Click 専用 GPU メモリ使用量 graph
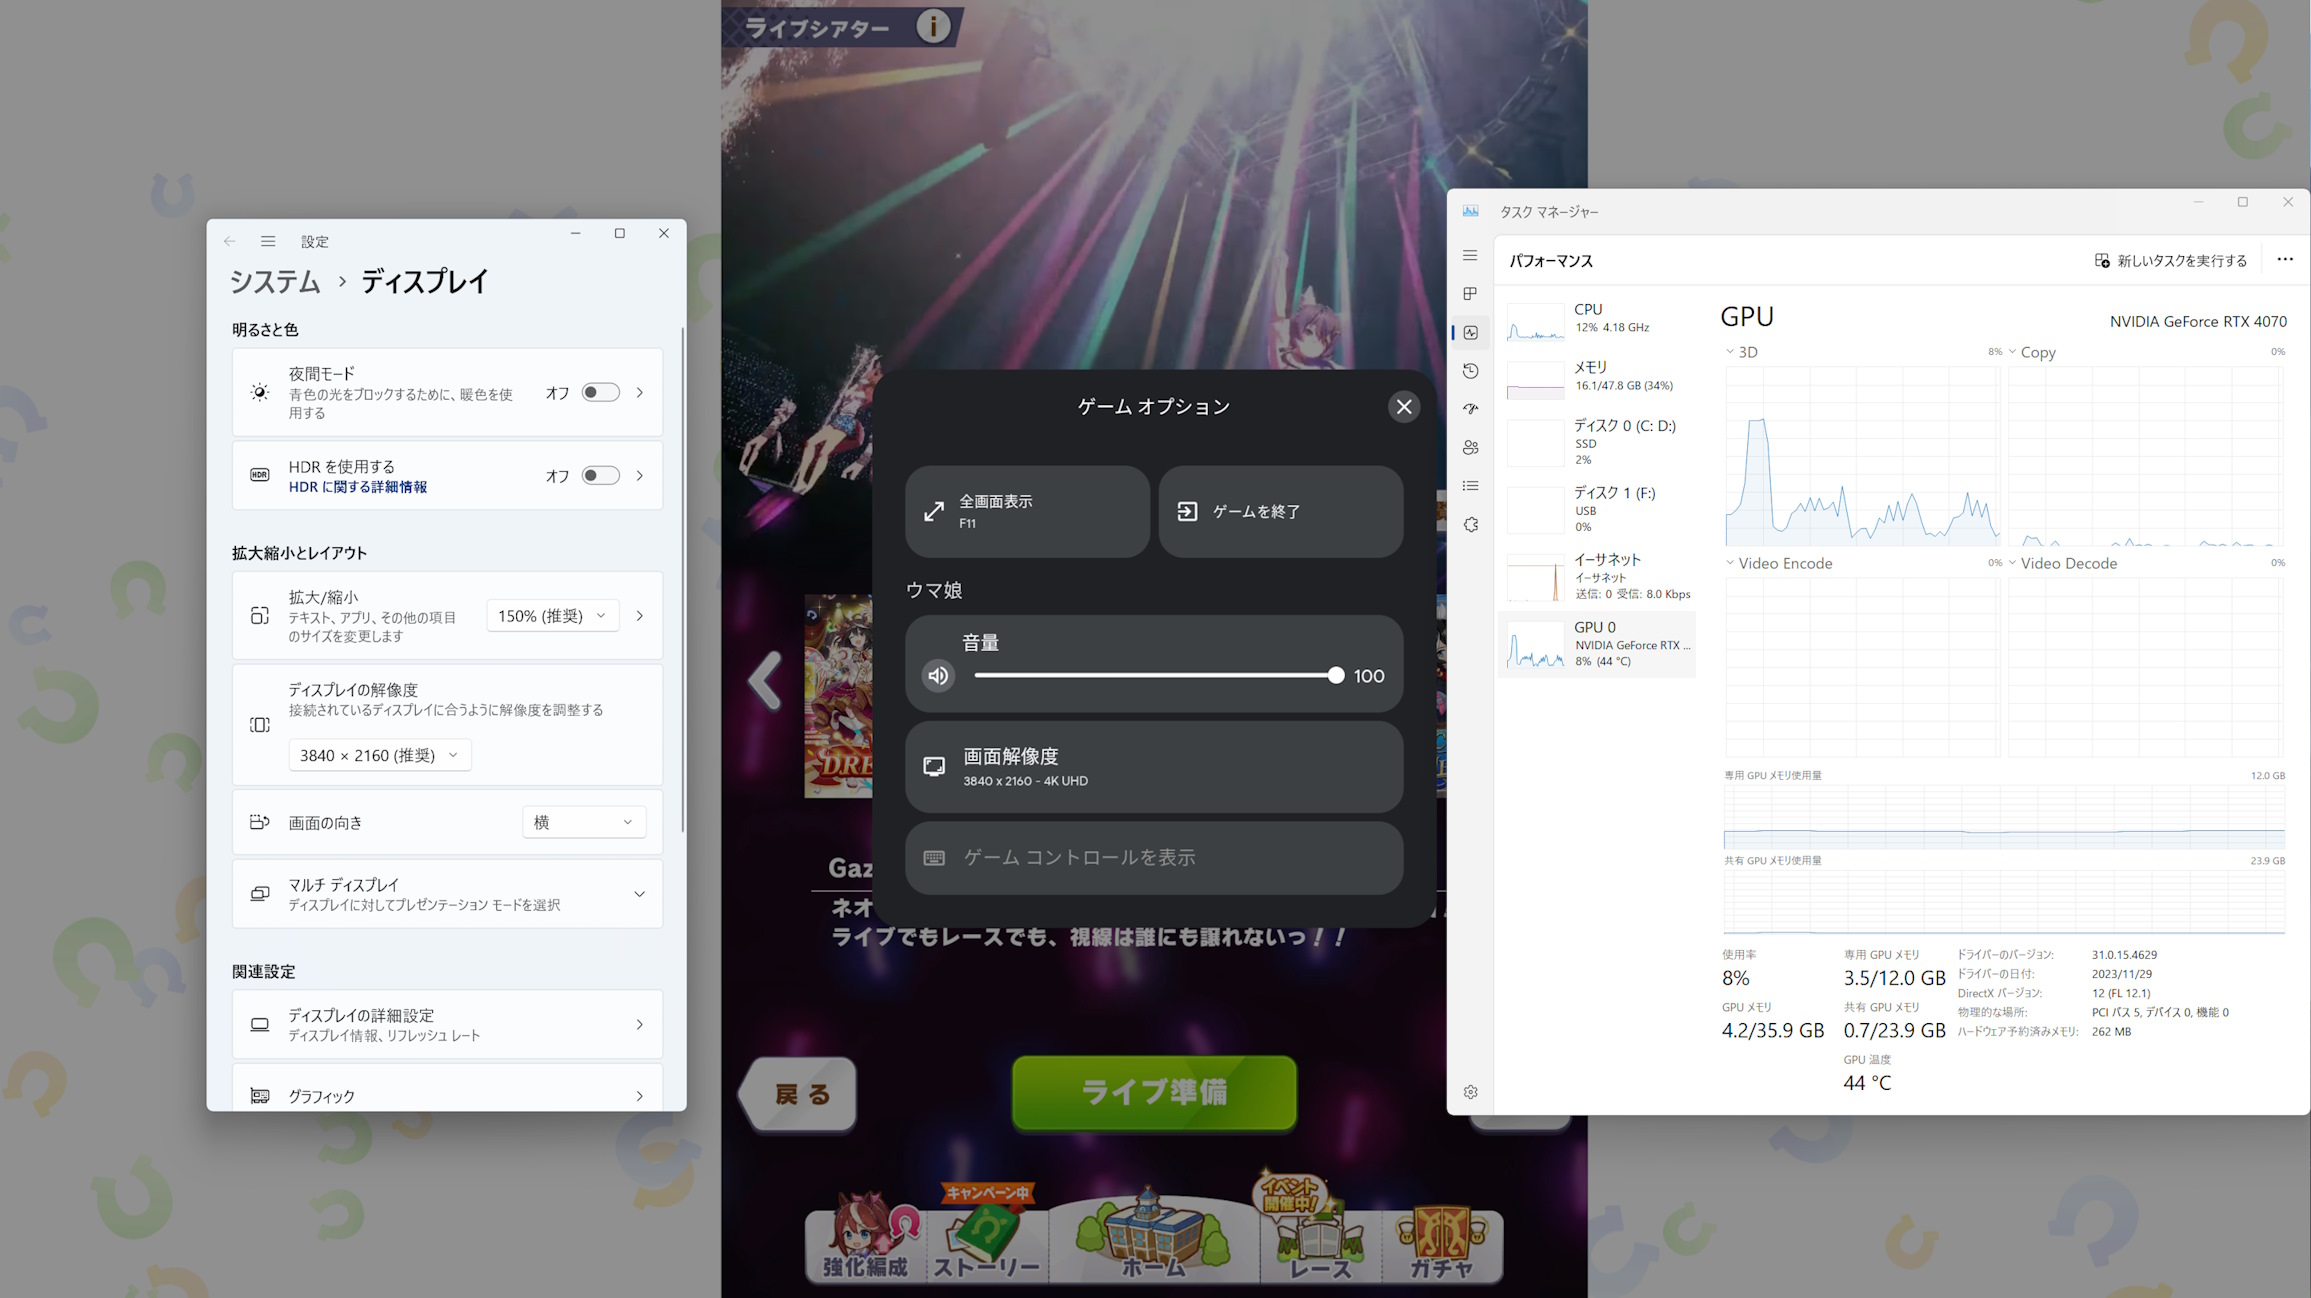The height and width of the screenshot is (1298, 2311). tap(2004, 817)
